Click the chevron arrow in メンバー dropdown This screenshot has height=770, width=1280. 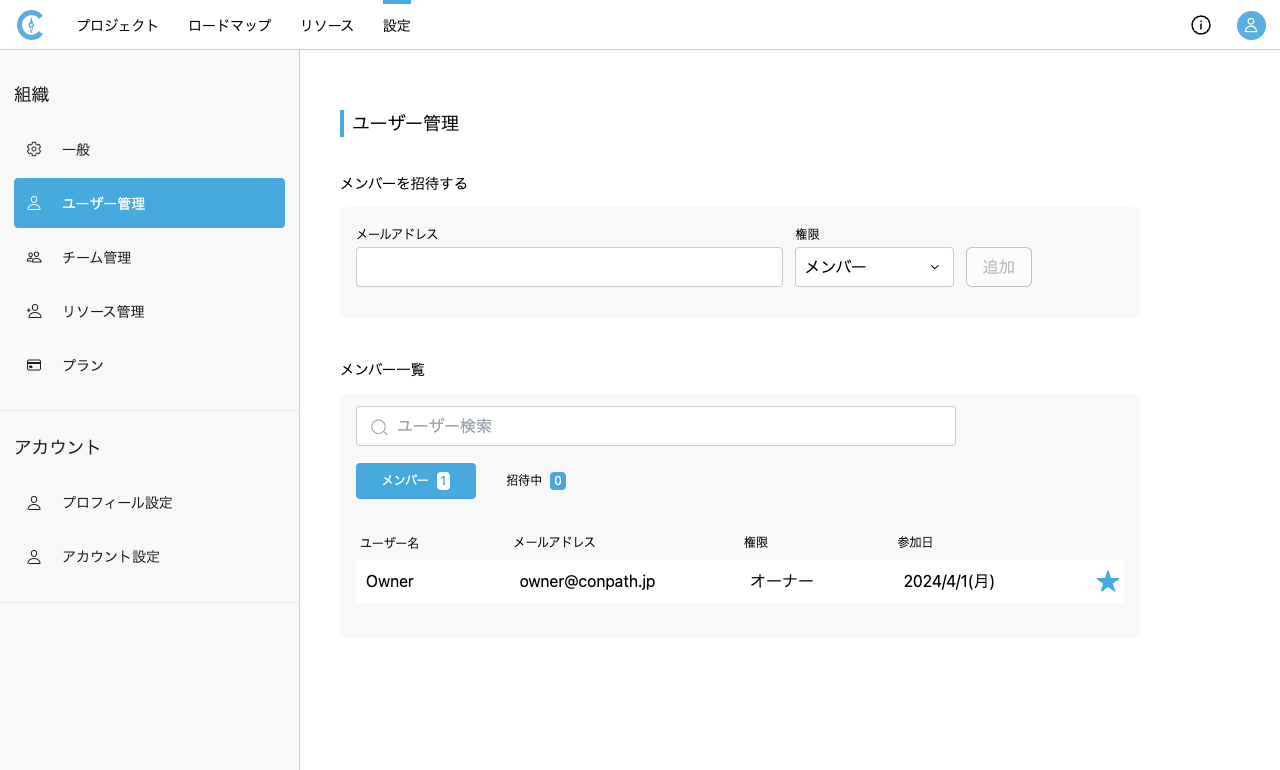pos(935,267)
